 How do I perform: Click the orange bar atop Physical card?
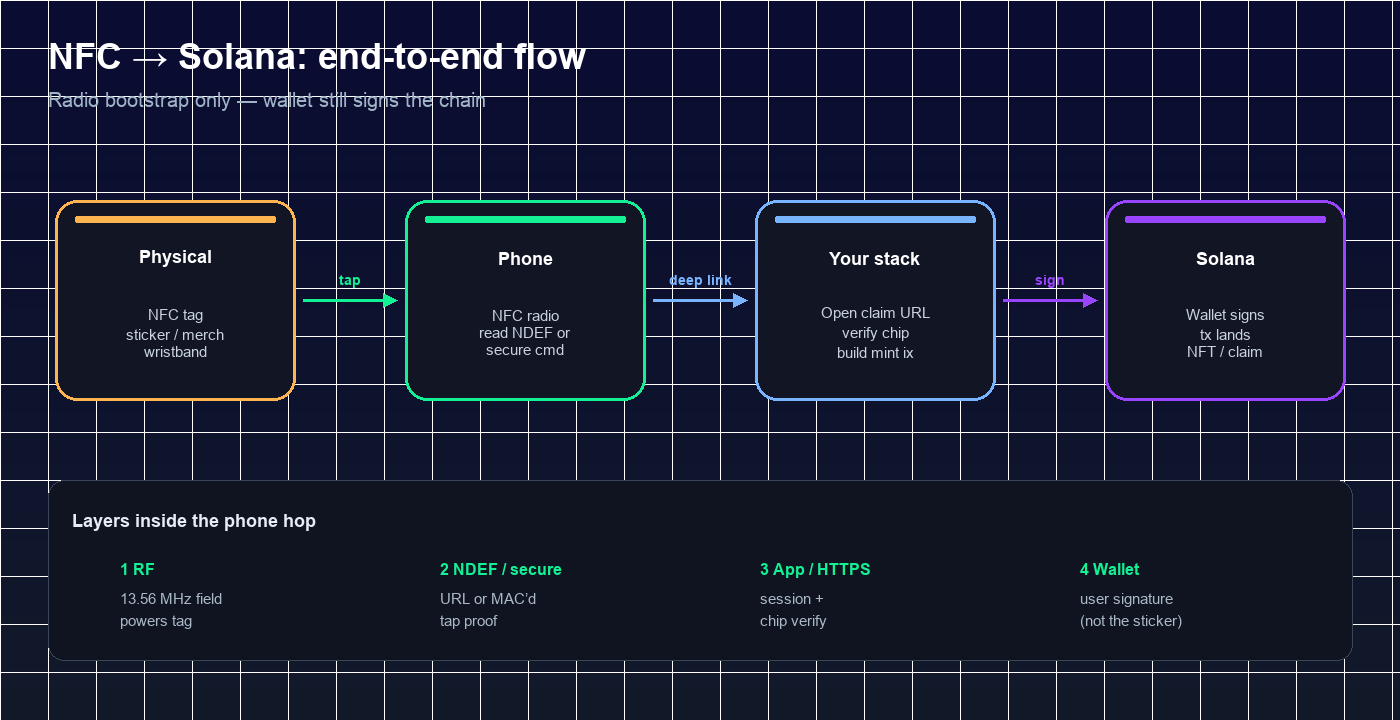click(x=175, y=220)
